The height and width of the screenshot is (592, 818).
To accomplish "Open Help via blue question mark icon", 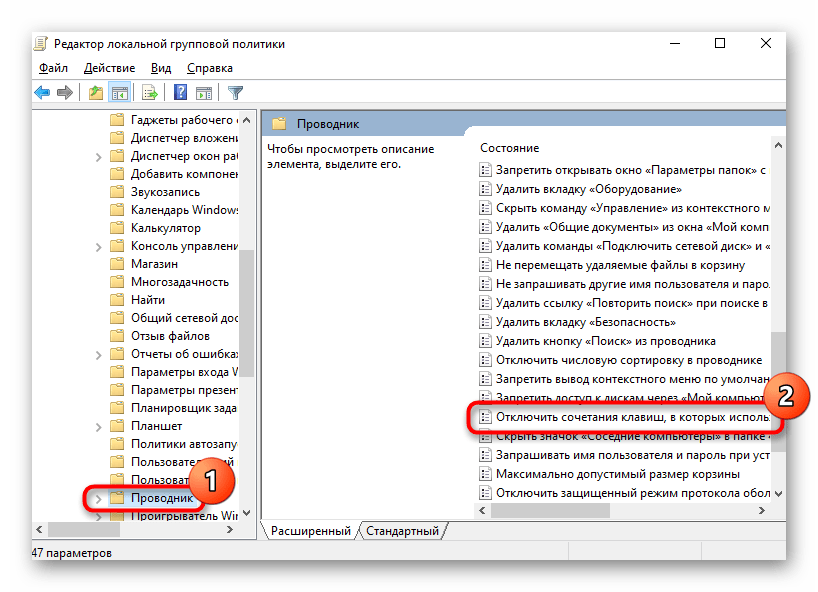I will pos(181,93).
